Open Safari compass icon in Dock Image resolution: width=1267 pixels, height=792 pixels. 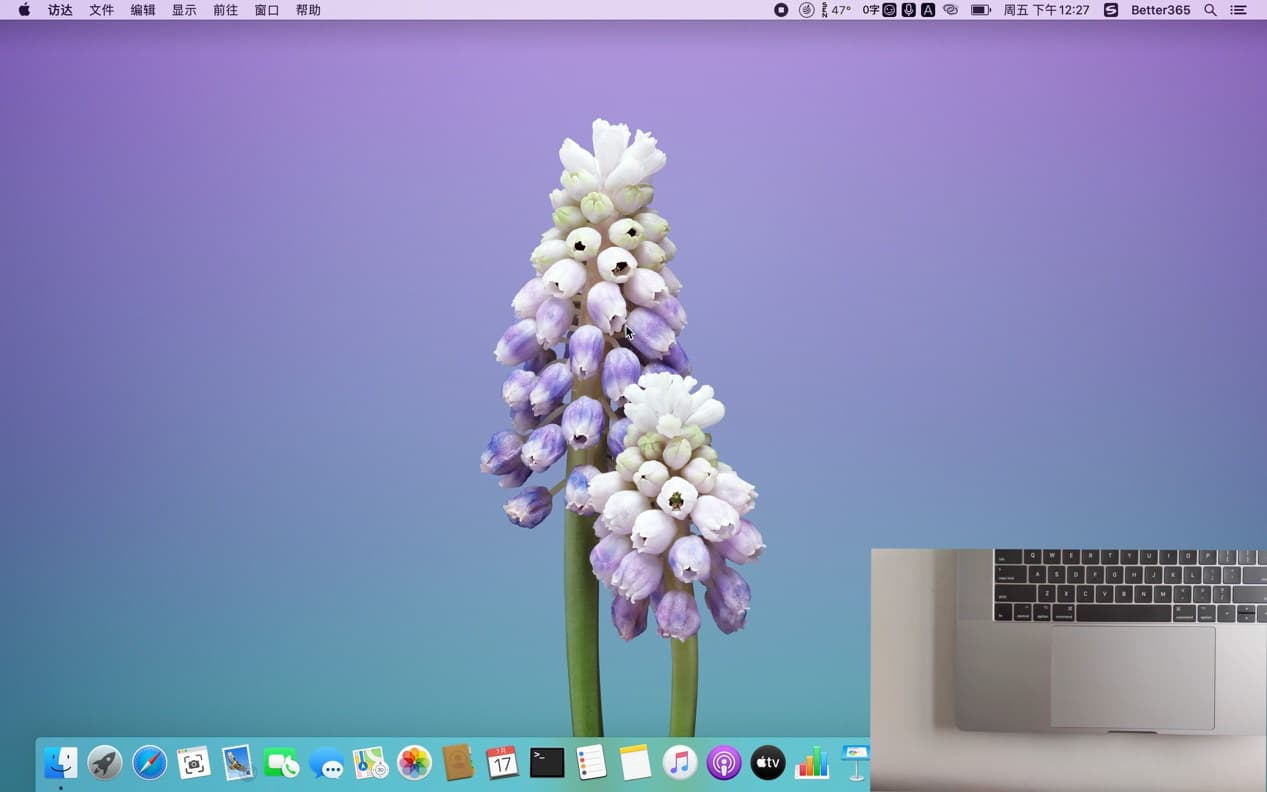click(x=150, y=763)
